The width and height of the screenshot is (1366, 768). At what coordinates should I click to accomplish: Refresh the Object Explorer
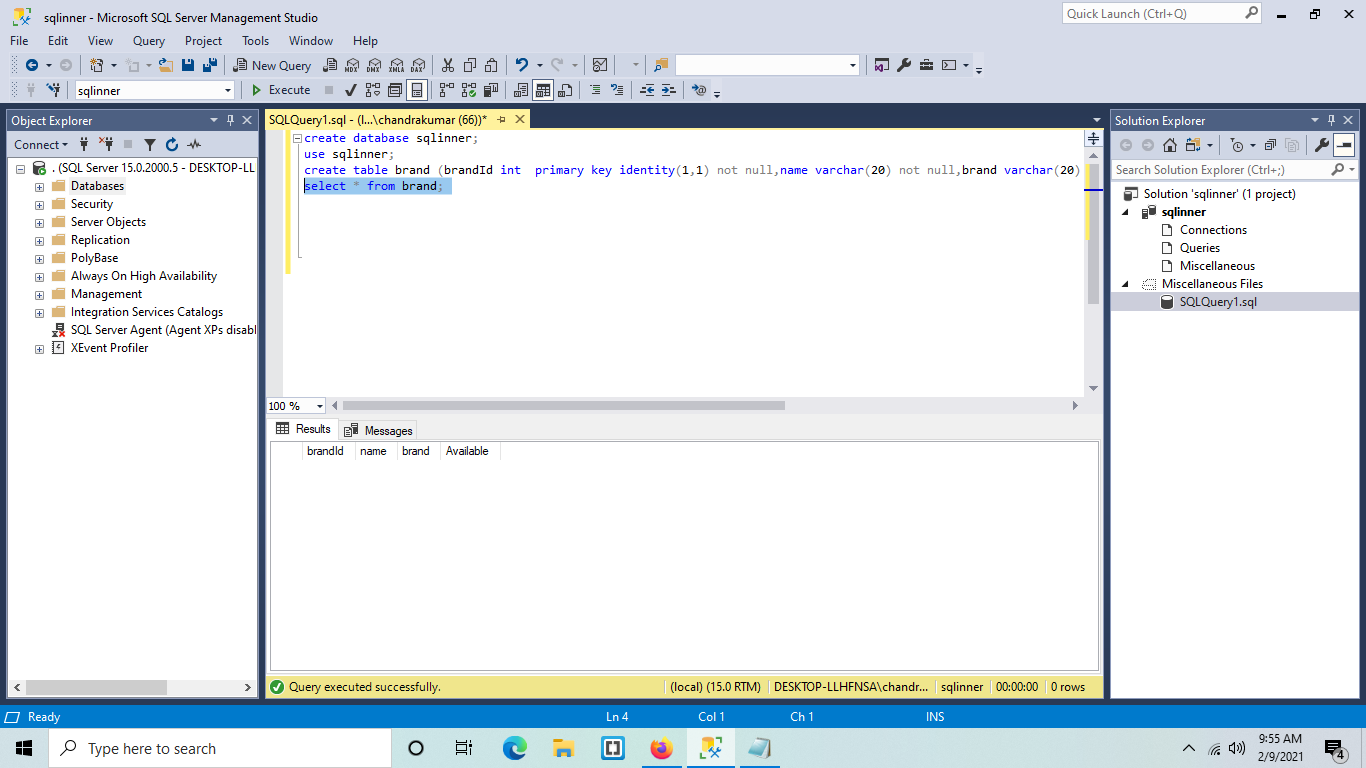coord(171,145)
